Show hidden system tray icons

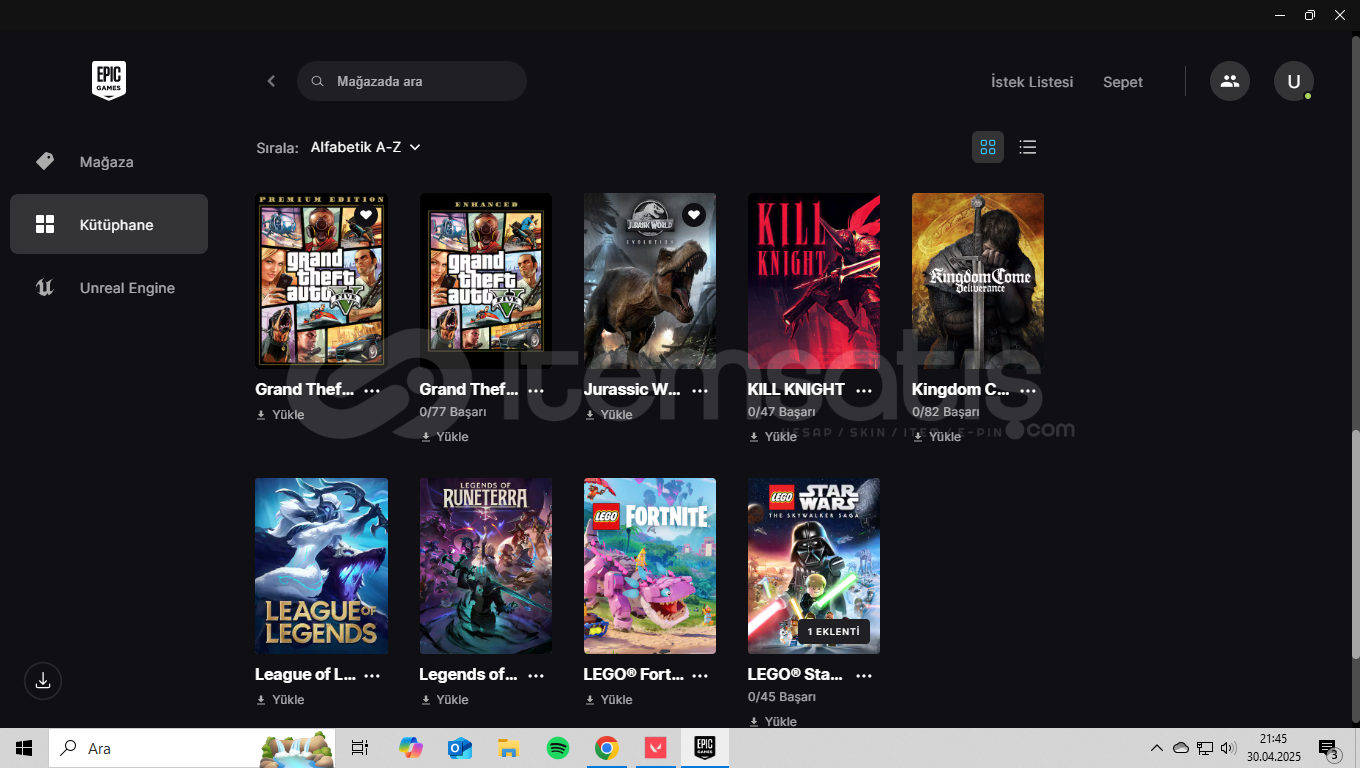click(1157, 748)
